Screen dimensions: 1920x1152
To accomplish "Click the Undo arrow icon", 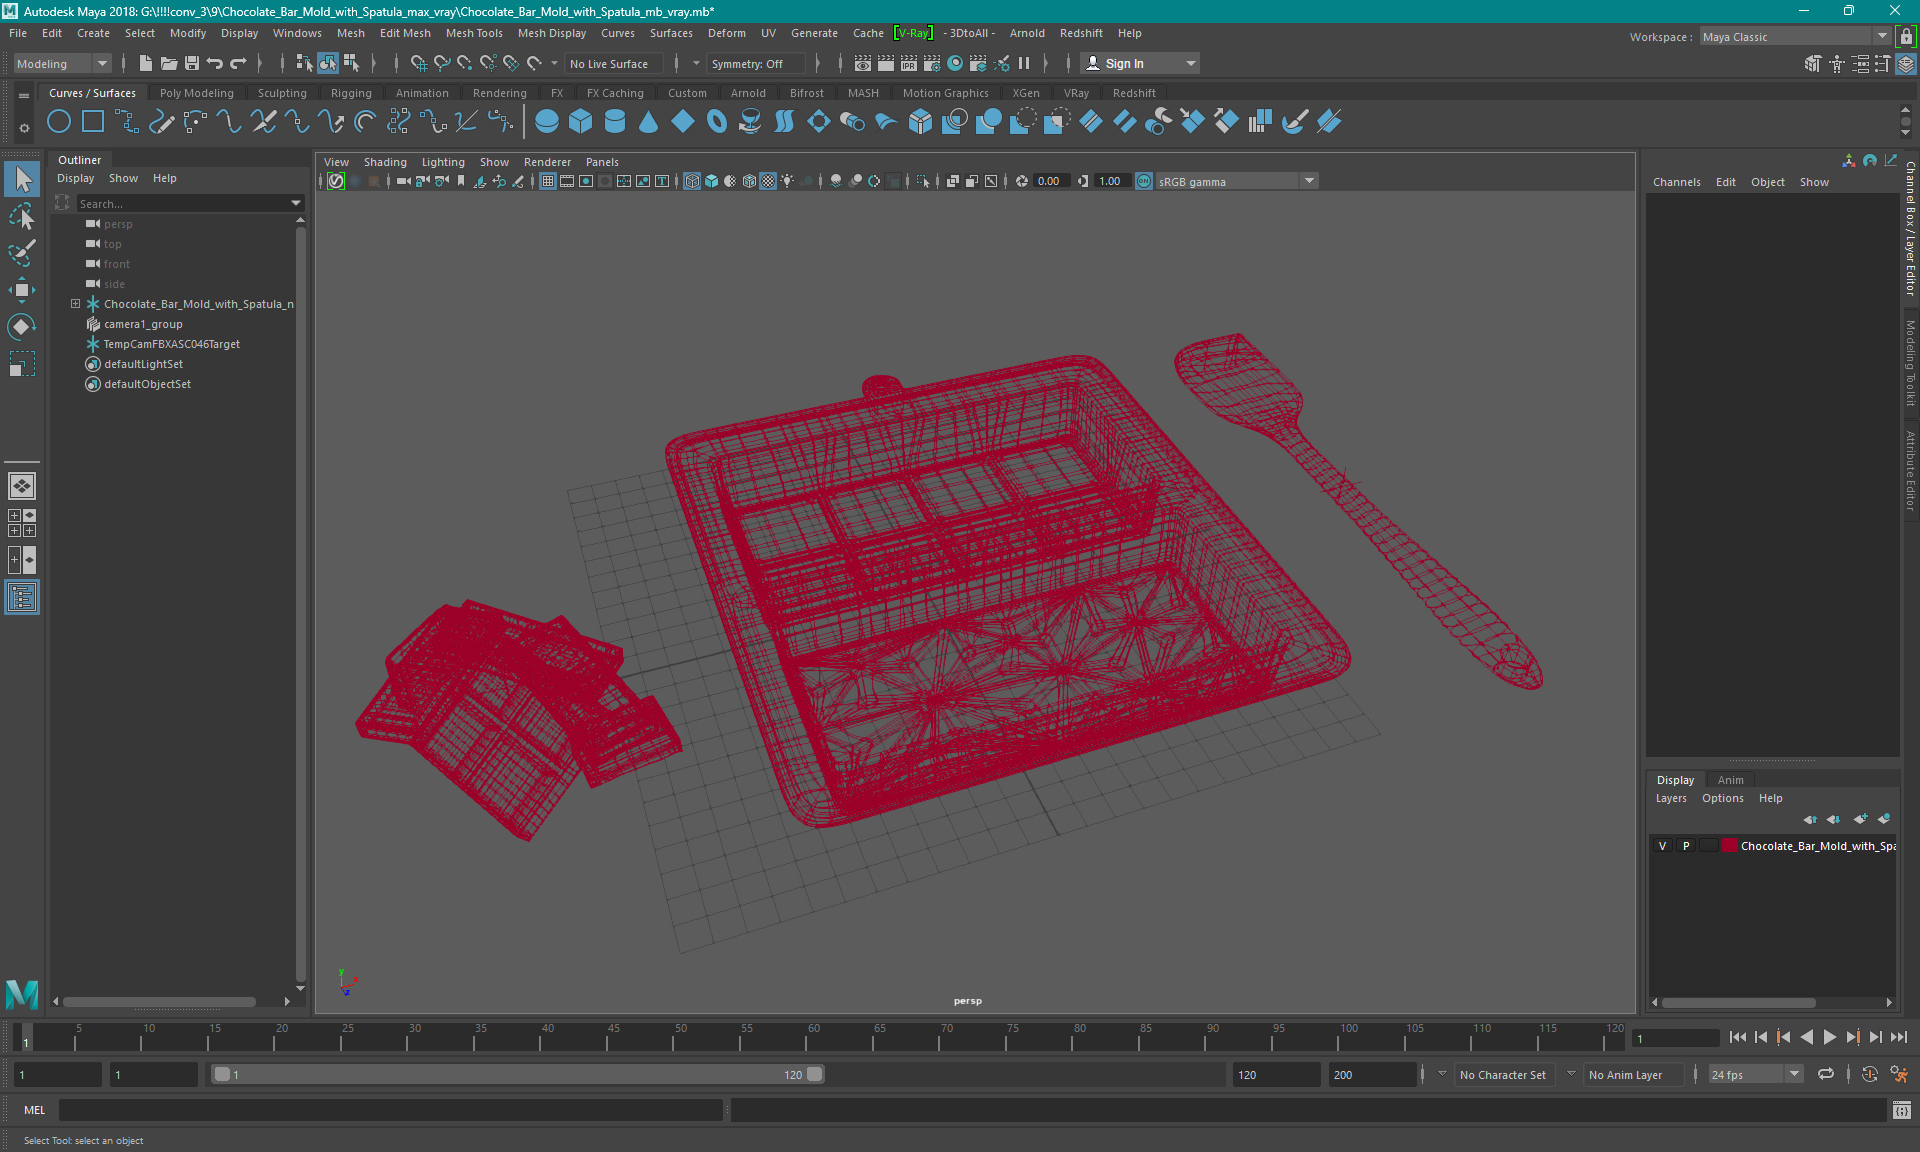I will [x=215, y=64].
